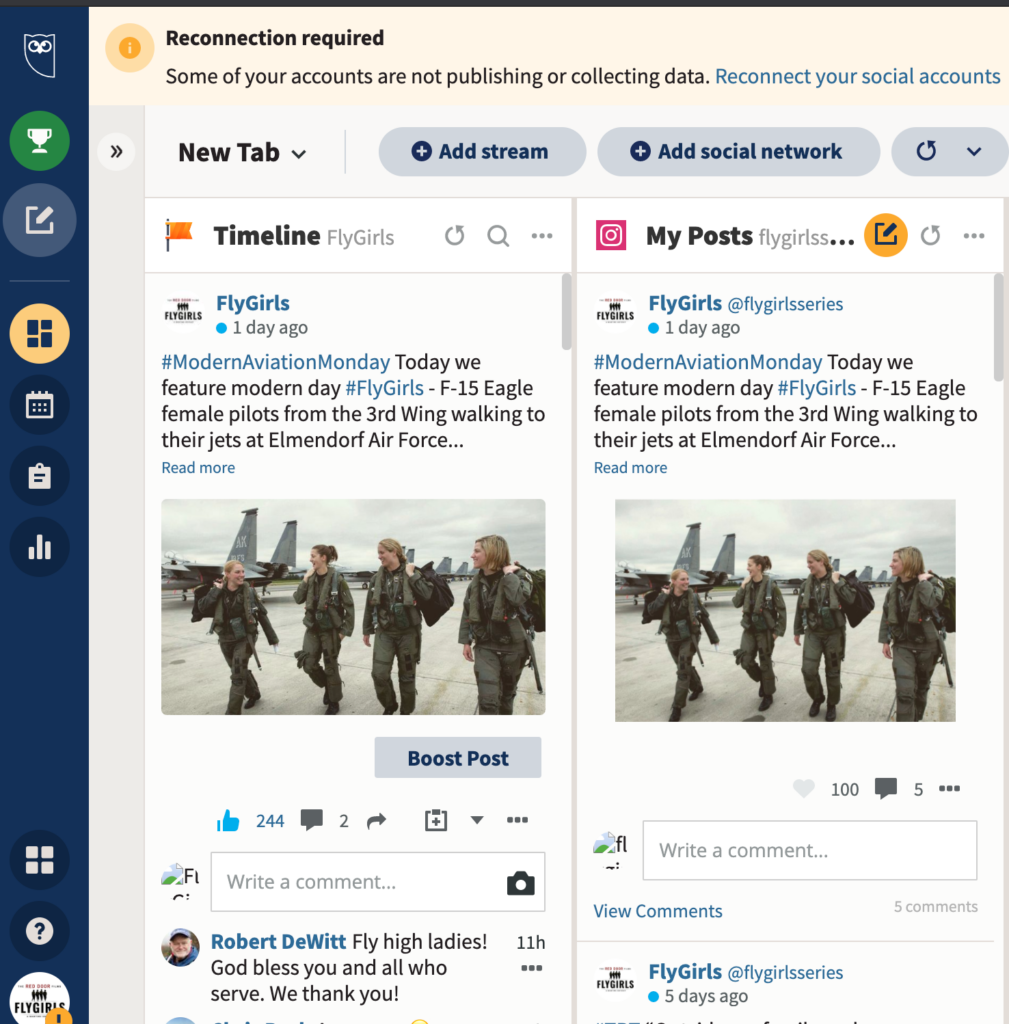Open FlyGirls profile name in Timeline post
The height and width of the screenshot is (1024, 1009).
(253, 303)
